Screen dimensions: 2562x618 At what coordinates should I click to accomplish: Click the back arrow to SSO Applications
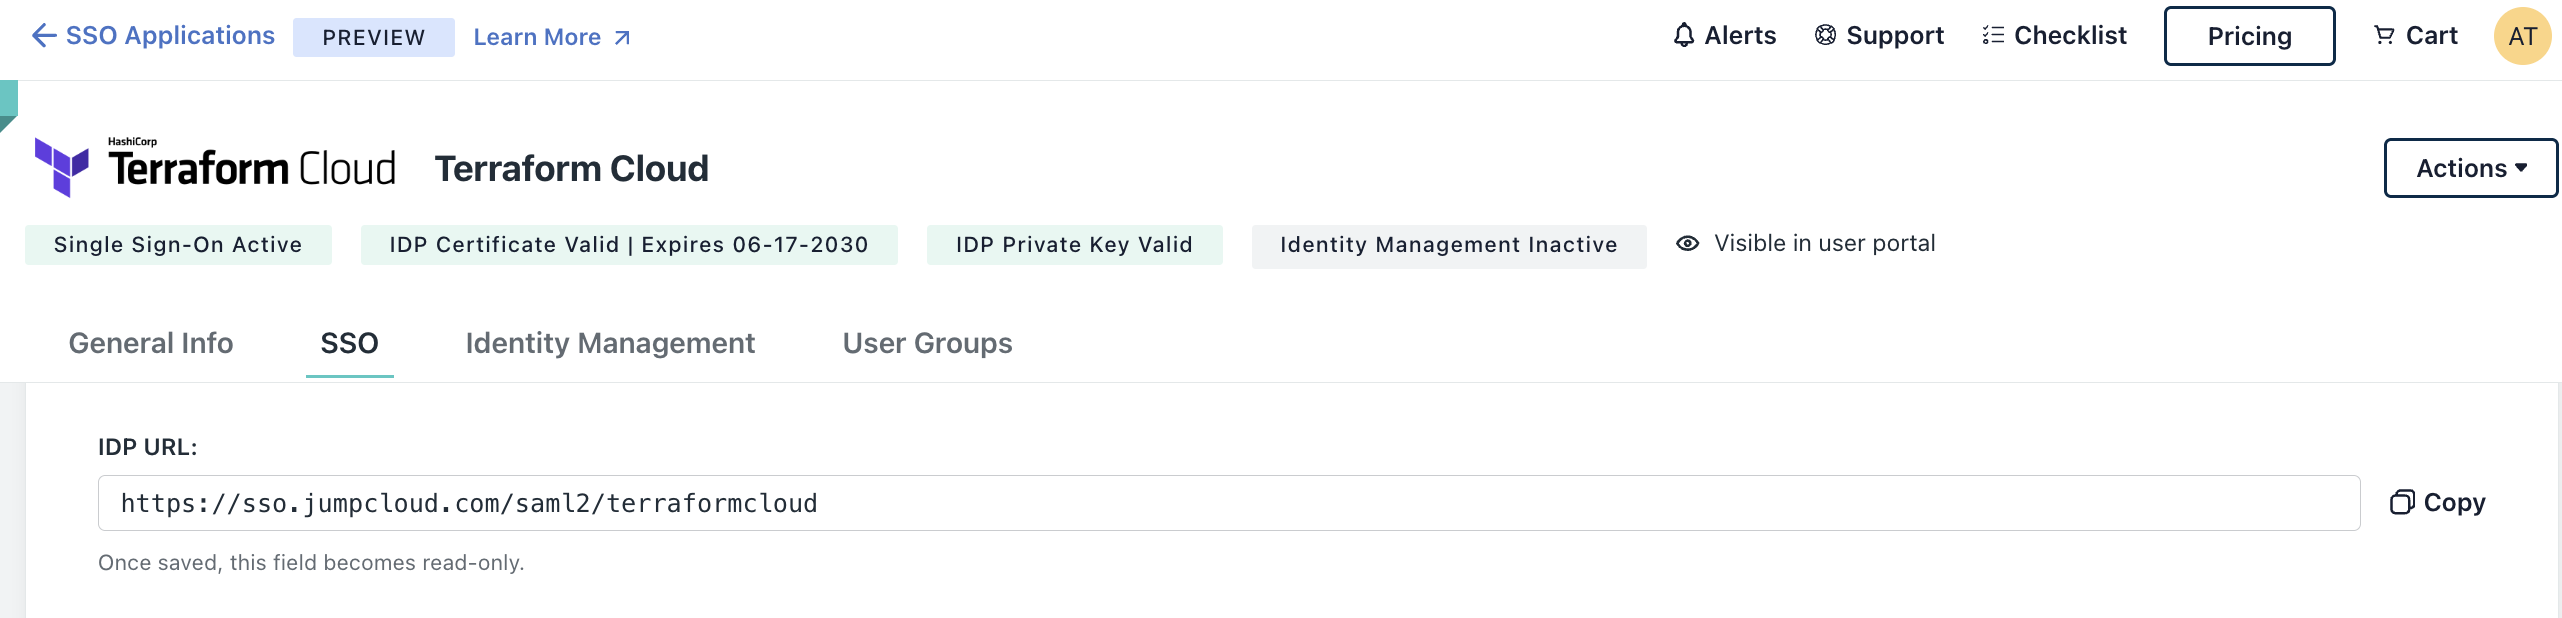[x=44, y=36]
